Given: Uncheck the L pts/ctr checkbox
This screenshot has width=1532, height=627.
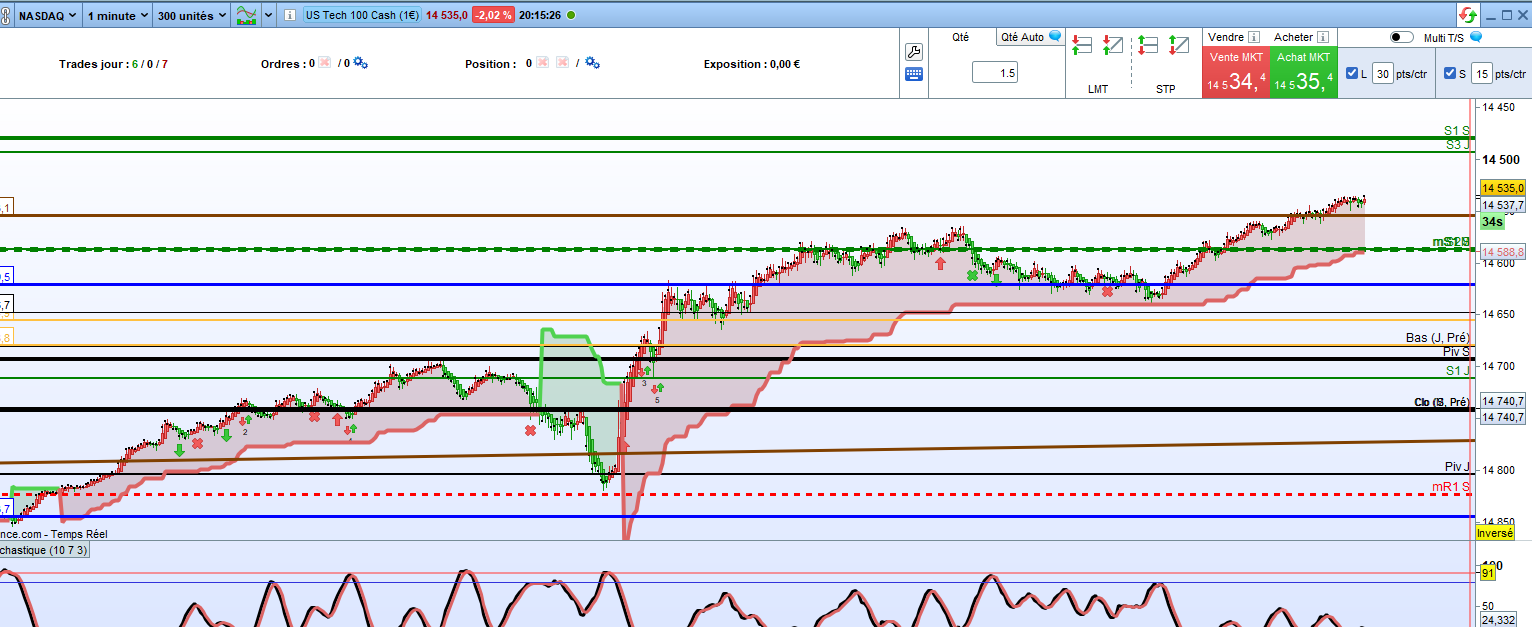Looking at the screenshot, I should tap(1353, 73).
